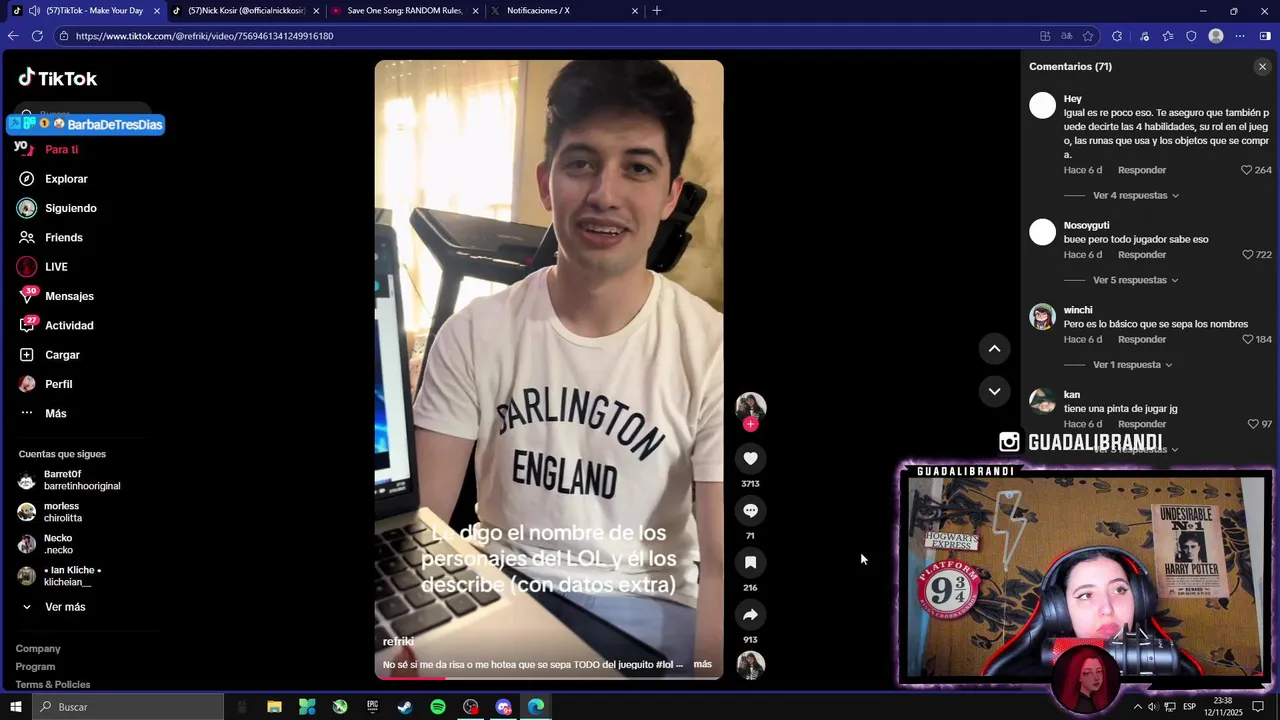The image size is (1280, 720).
Task: Click the TikTok logo
Action: 58,78
